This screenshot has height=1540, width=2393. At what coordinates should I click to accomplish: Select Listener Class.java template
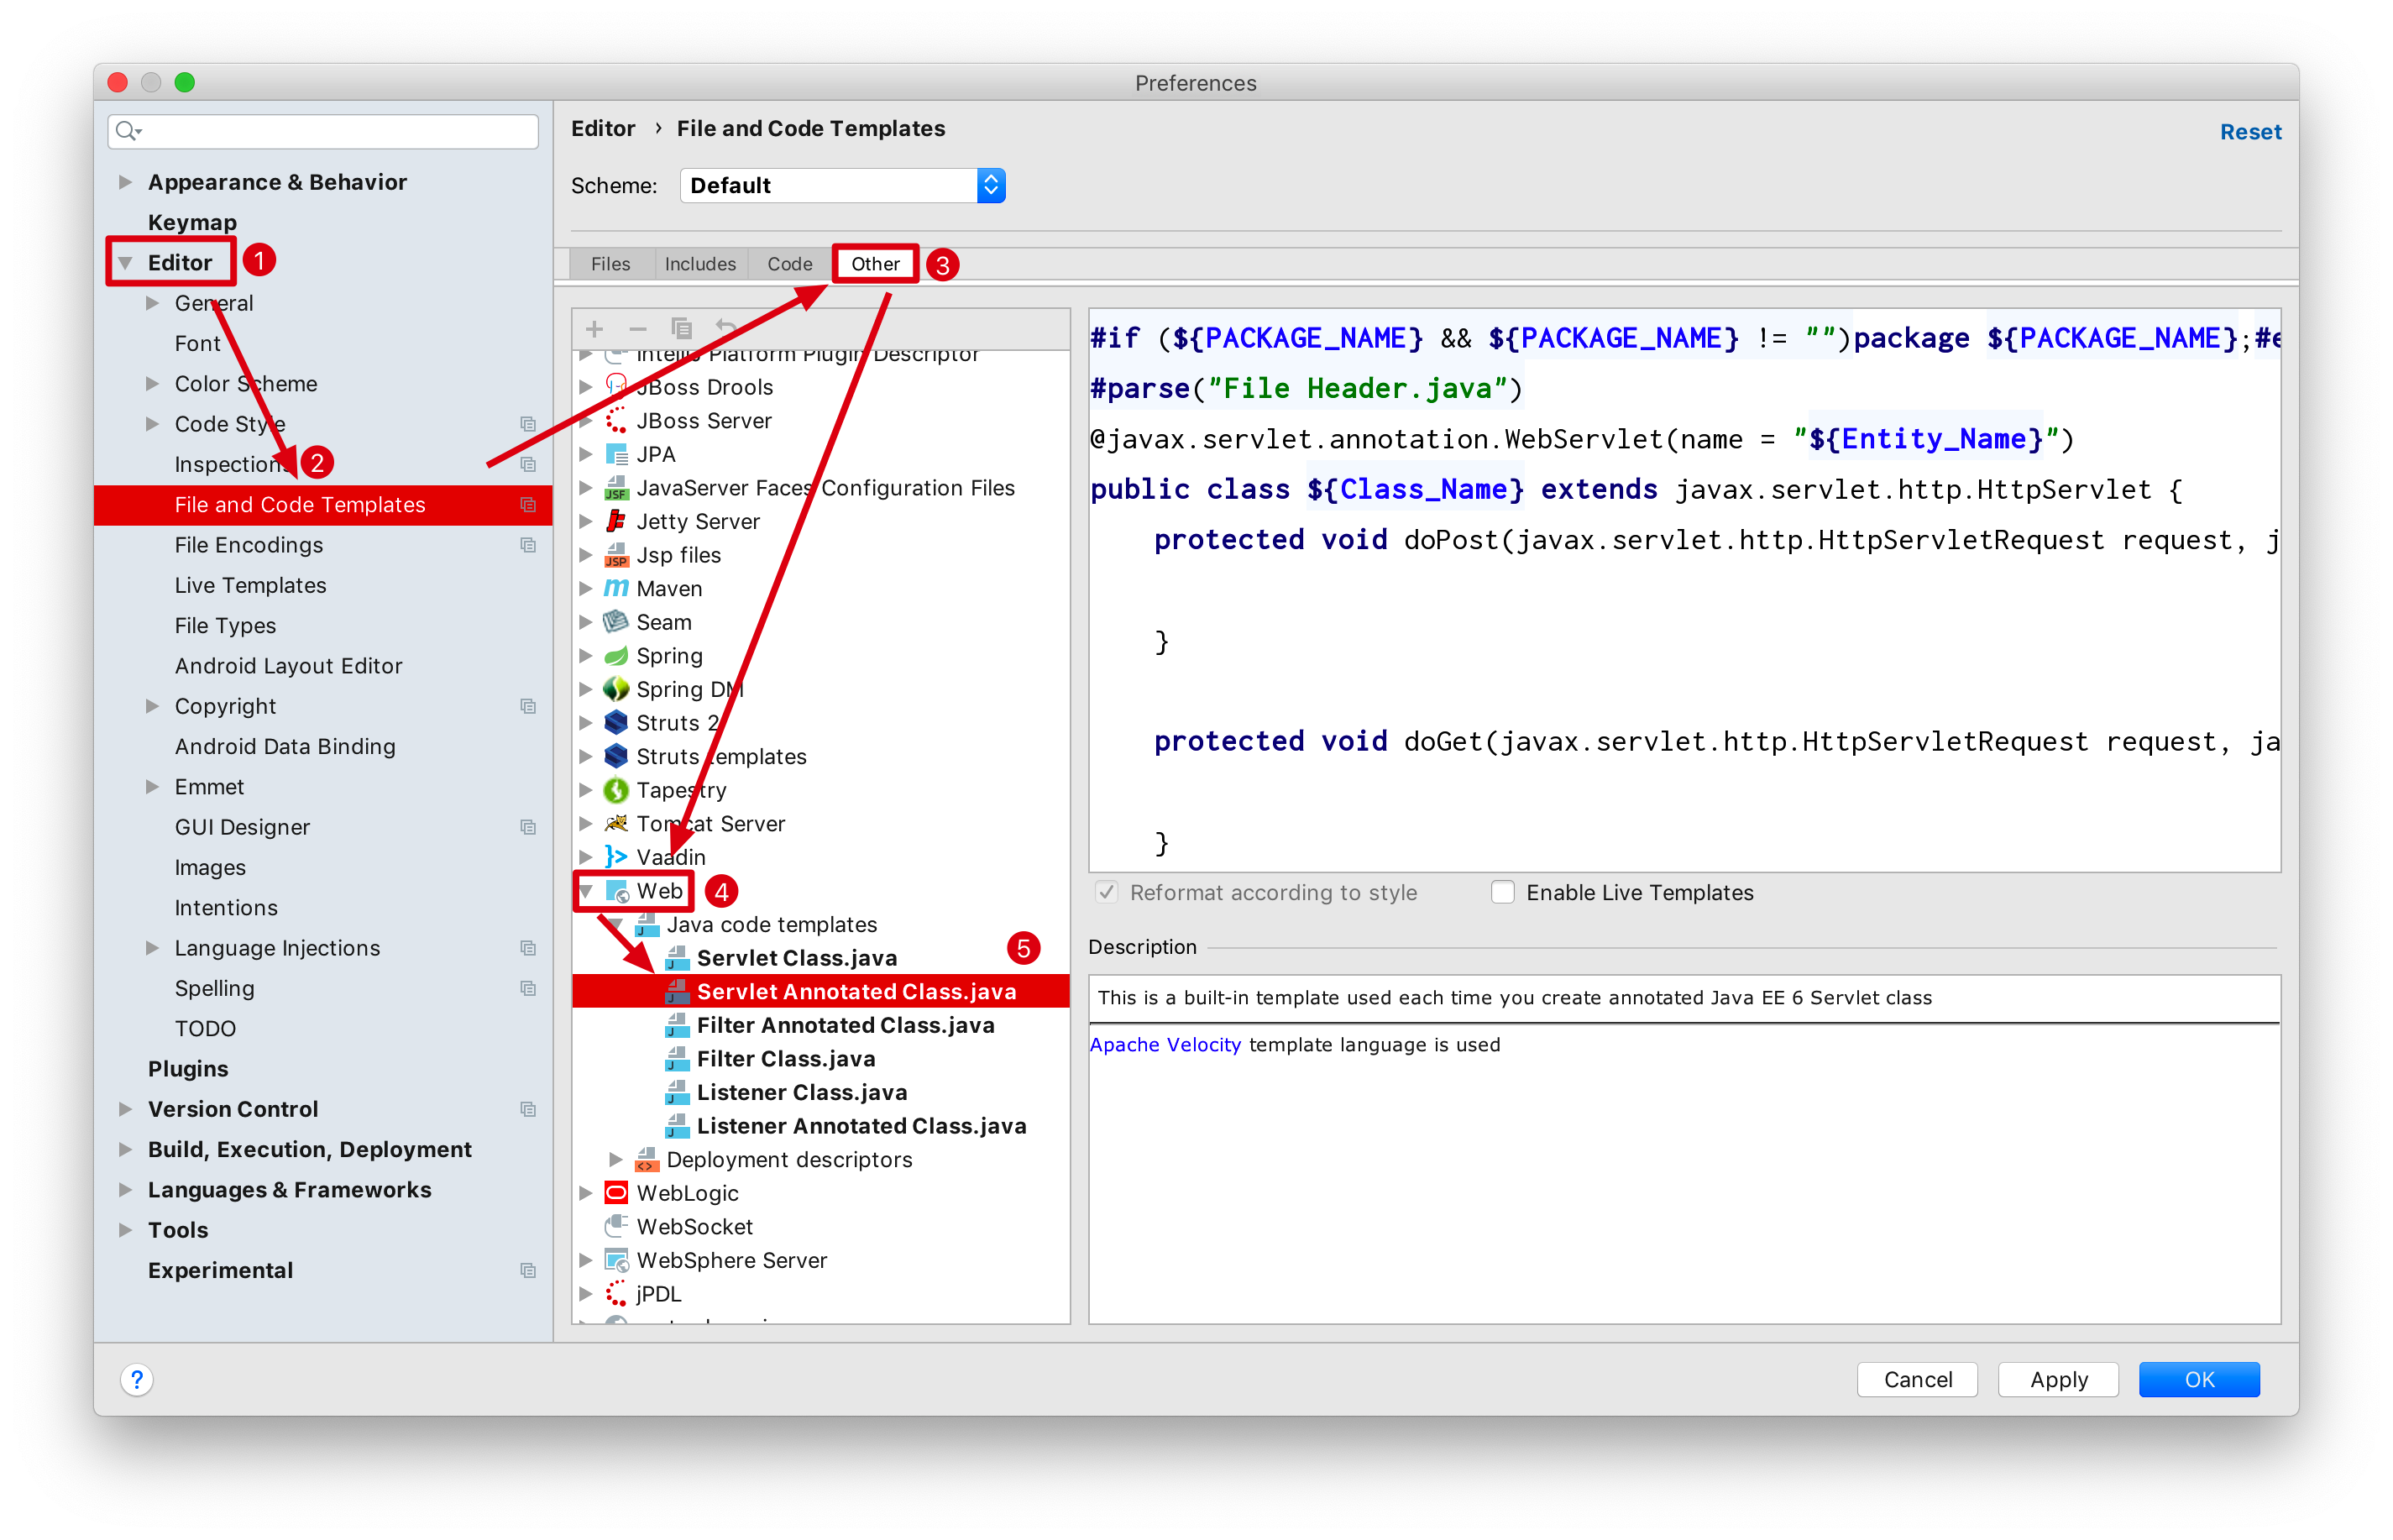pyautogui.click(x=802, y=1092)
